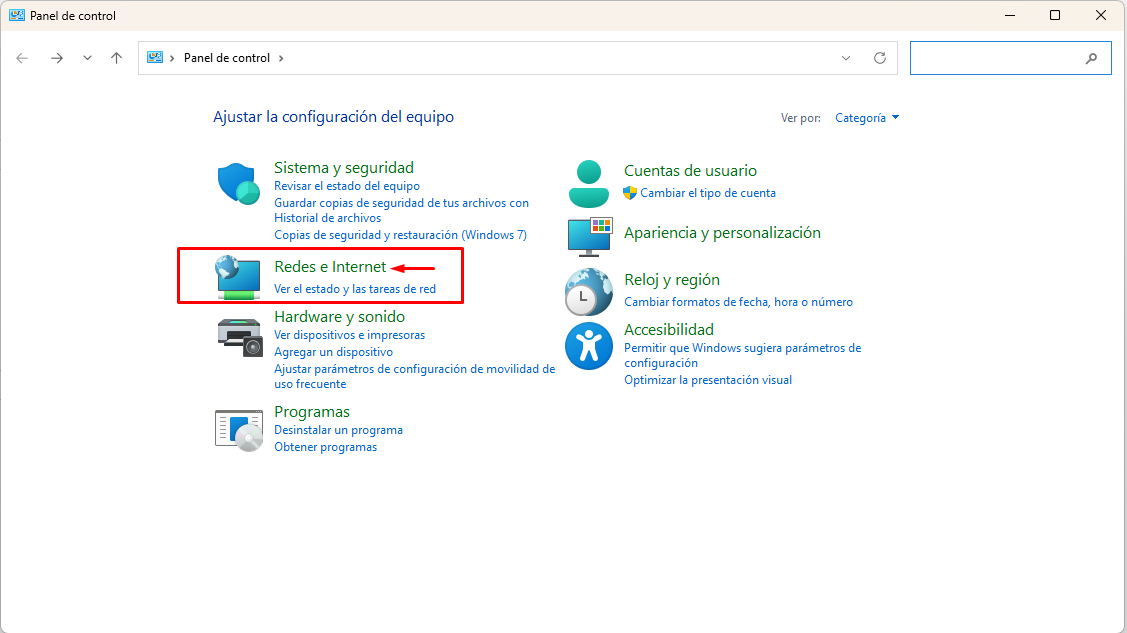Image resolution: width=1127 pixels, height=633 pixels.
Task: Refresh the Control Panel address bar
Action: 880,58
